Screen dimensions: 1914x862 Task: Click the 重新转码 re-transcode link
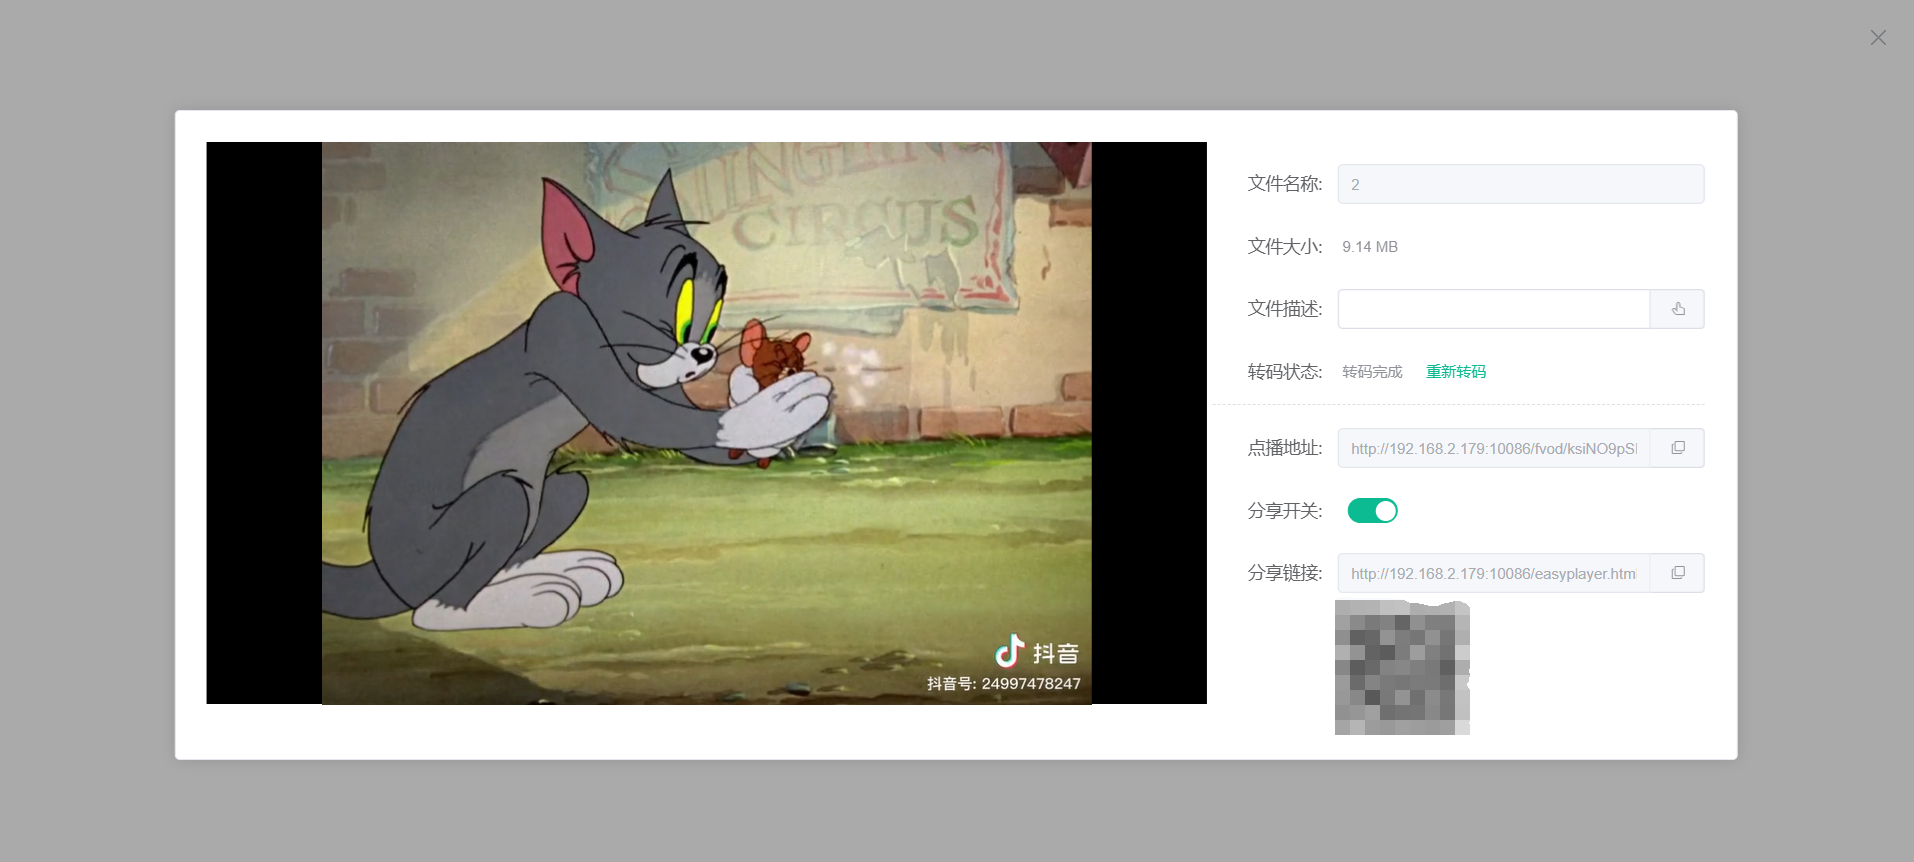point(1456,372)
